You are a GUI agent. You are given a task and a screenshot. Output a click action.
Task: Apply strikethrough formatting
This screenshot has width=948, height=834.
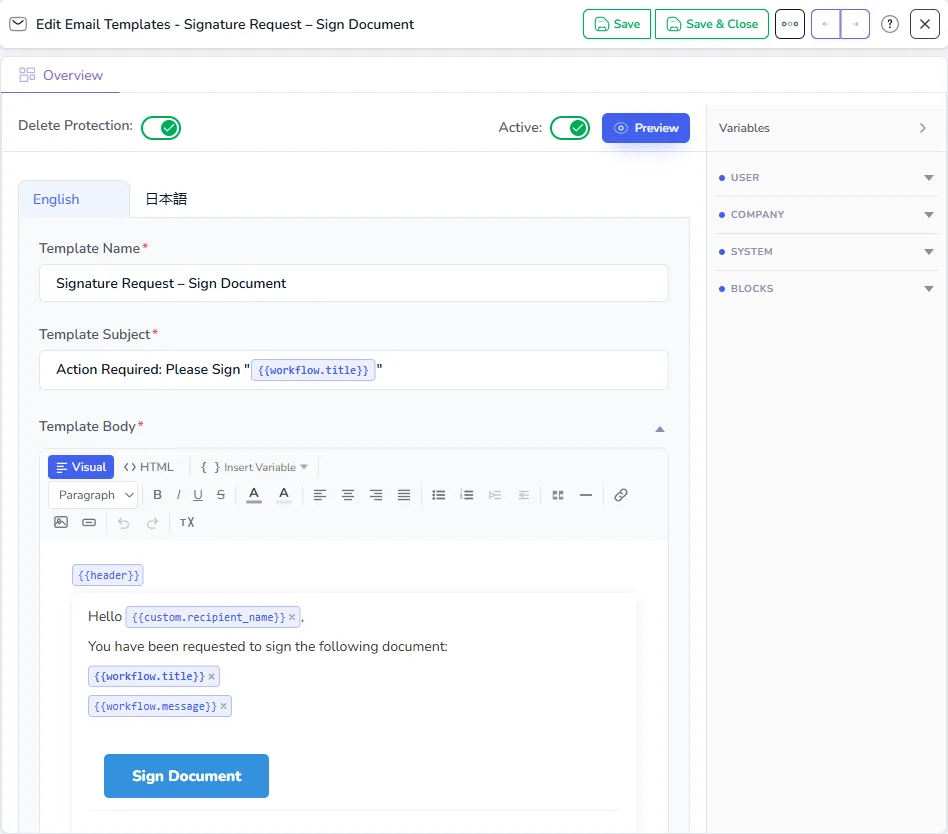[221, 495]
